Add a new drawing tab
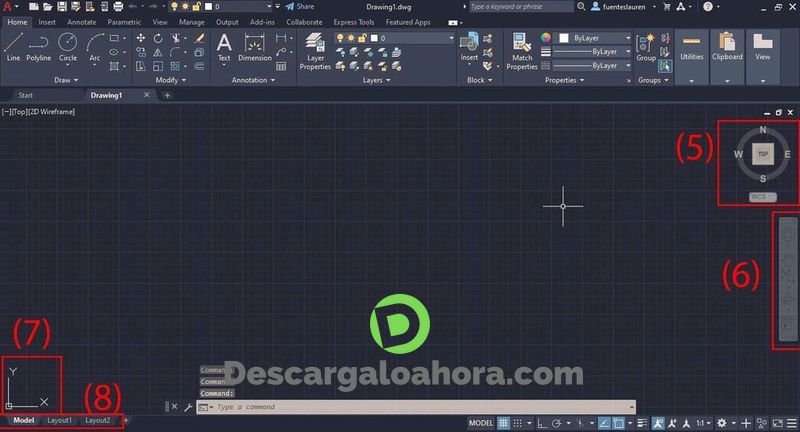Image resolution: width=800 pixels, height=432 pixels. pos(167,95)
